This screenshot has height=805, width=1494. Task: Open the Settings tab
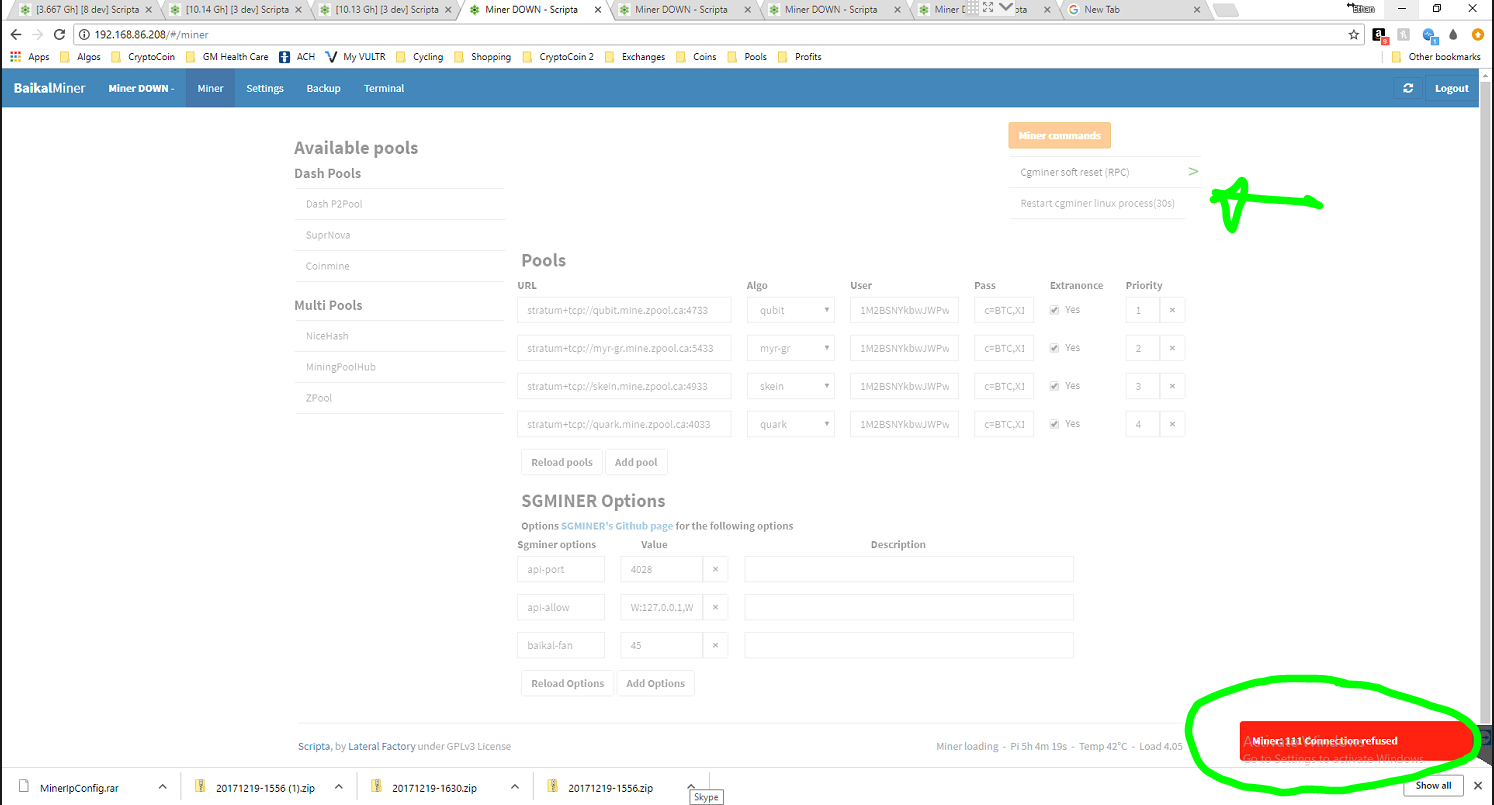pyautogui.click(x=265, y=88)
